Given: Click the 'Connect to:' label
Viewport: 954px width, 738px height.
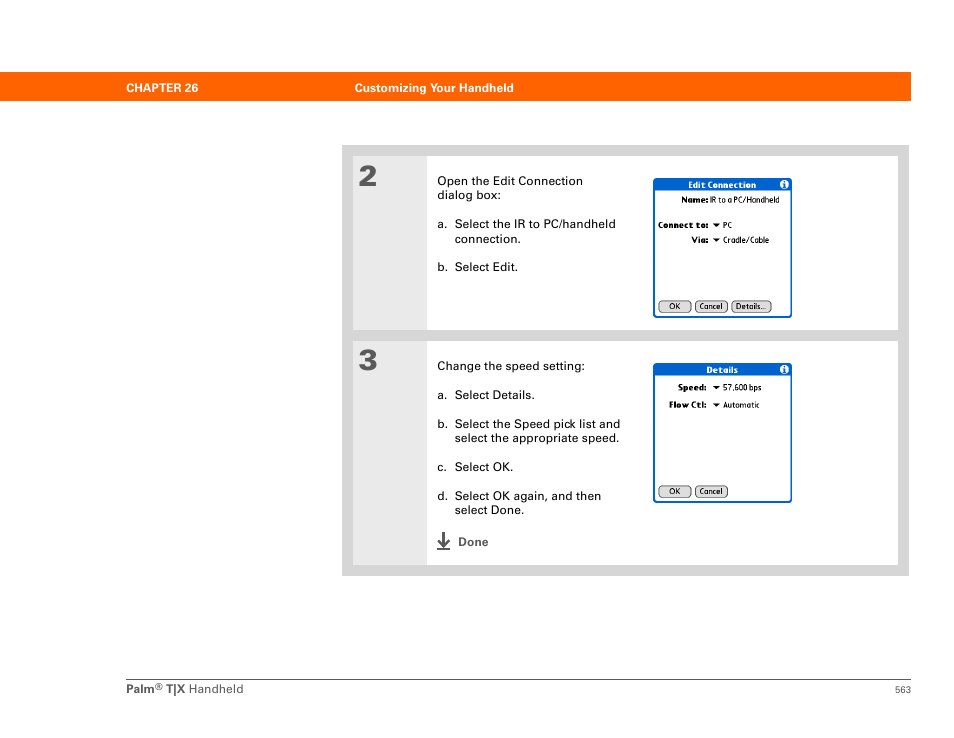Looking at the screenshot, I should click(x=683, y=225).
